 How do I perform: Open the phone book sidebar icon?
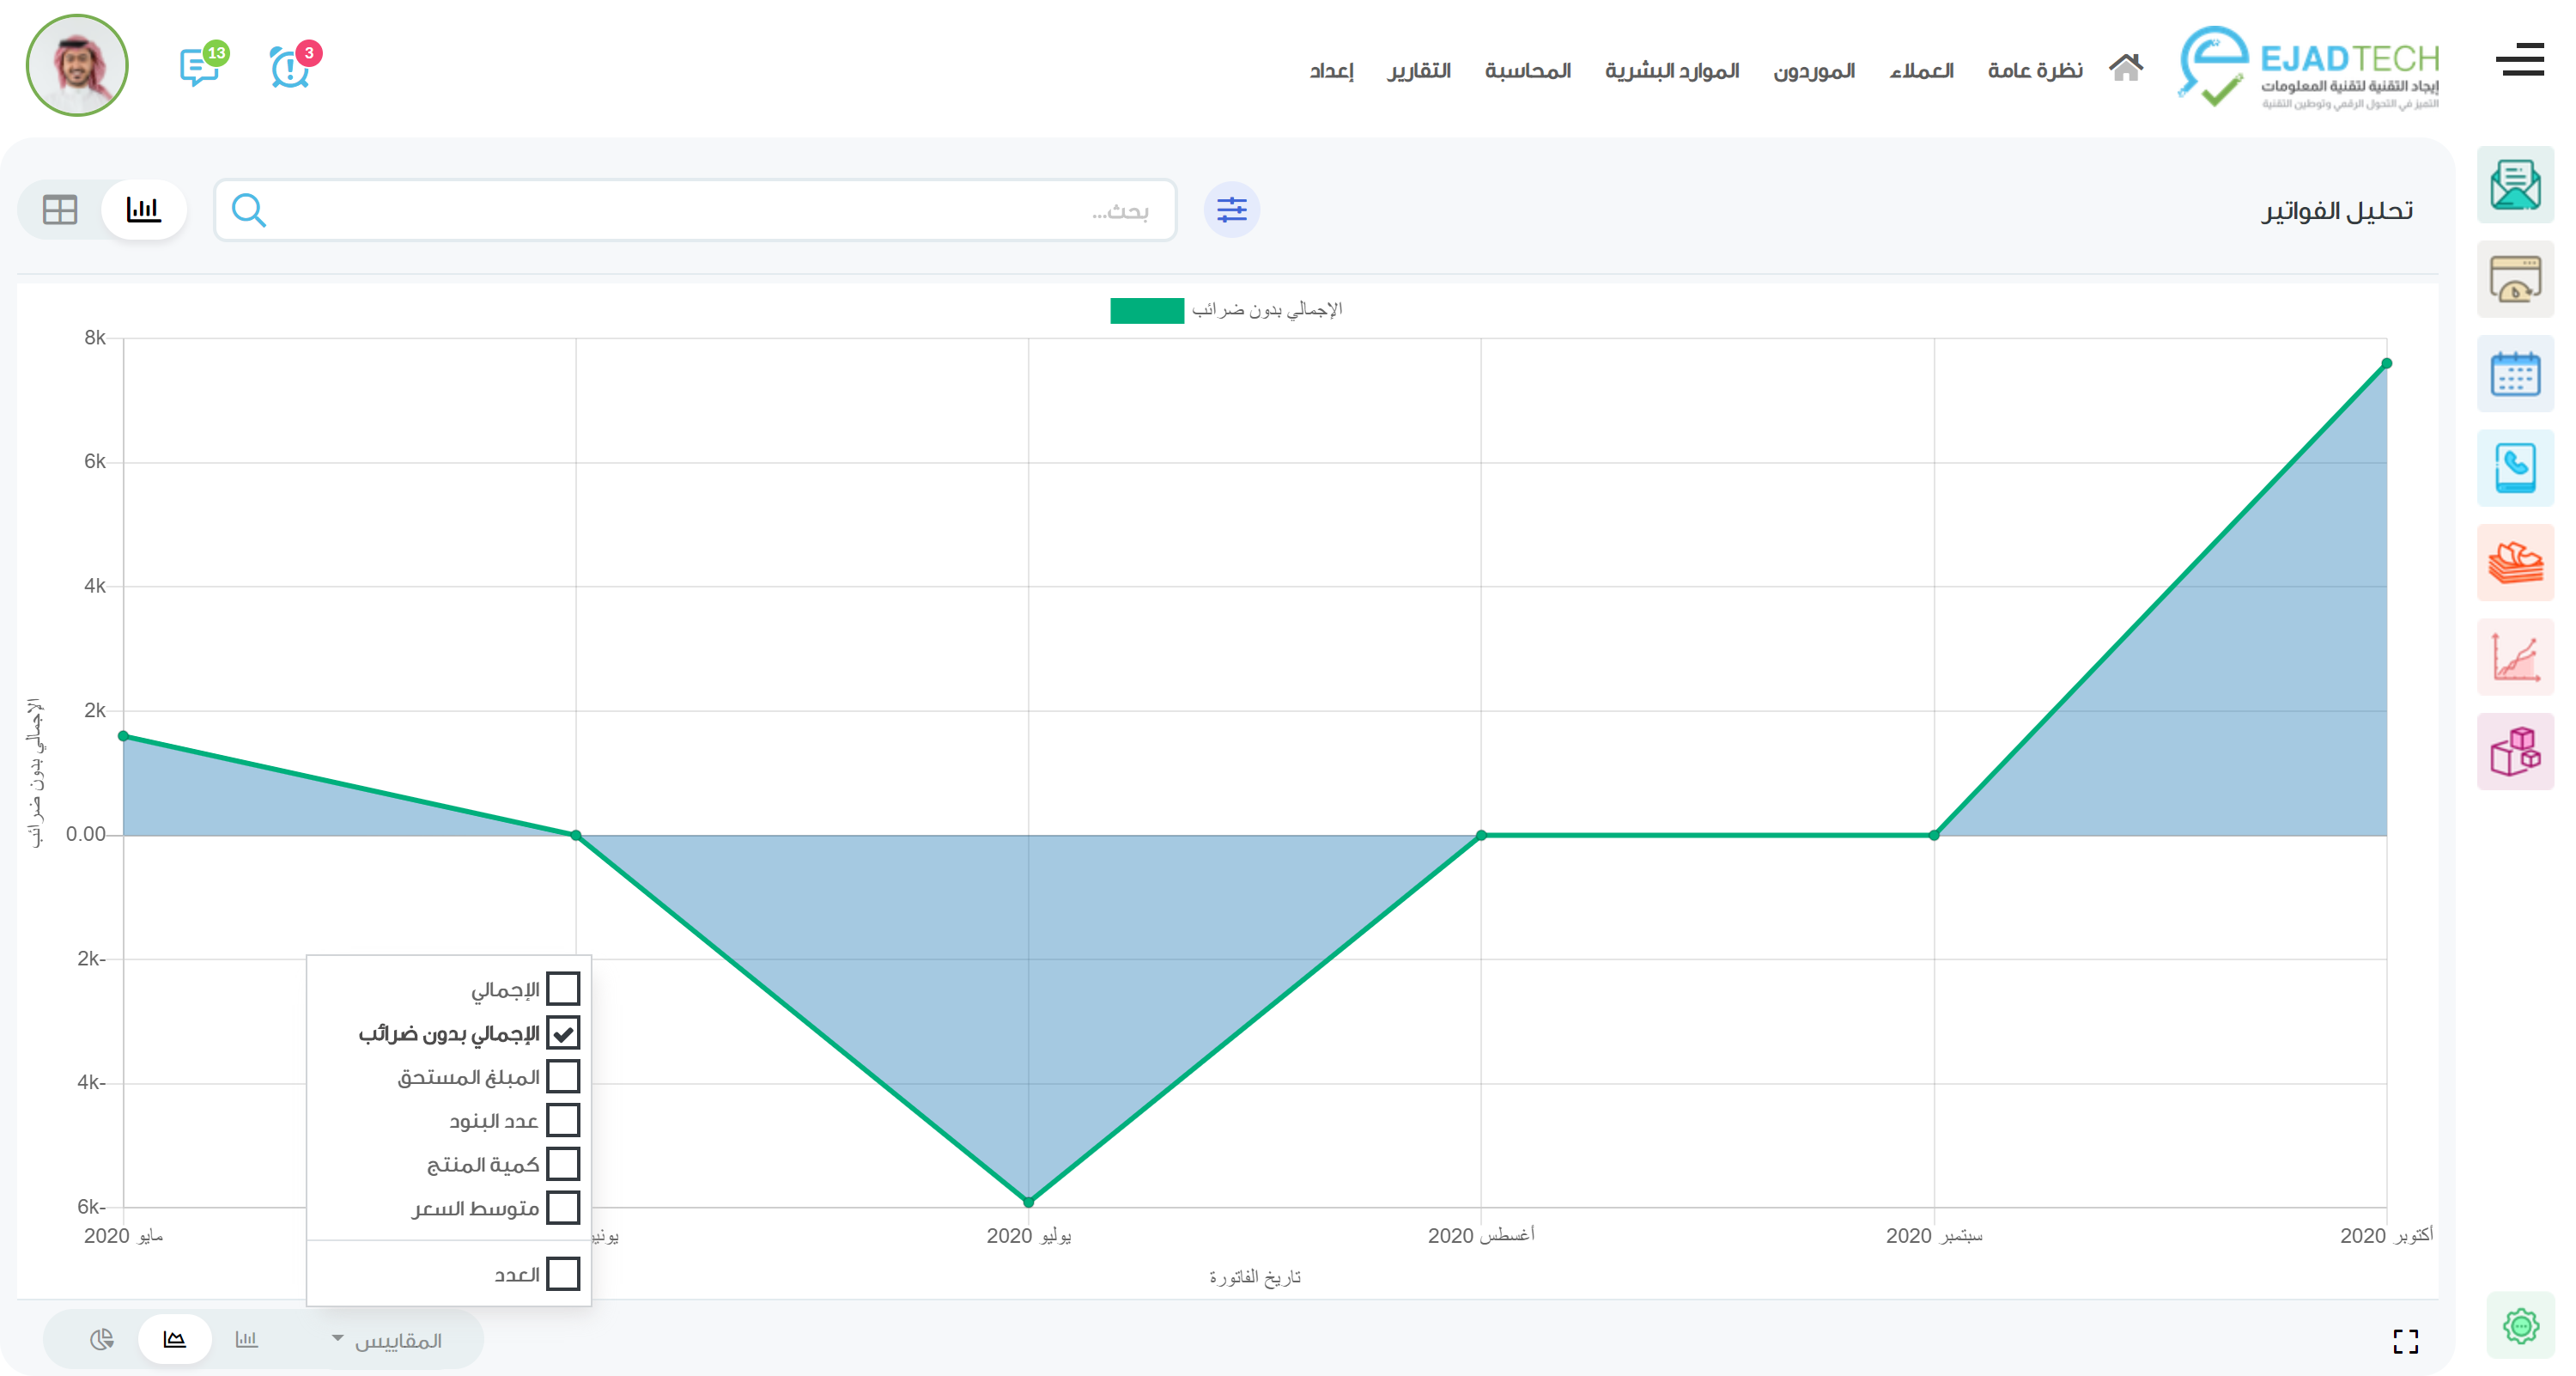tap(2514, 468)
